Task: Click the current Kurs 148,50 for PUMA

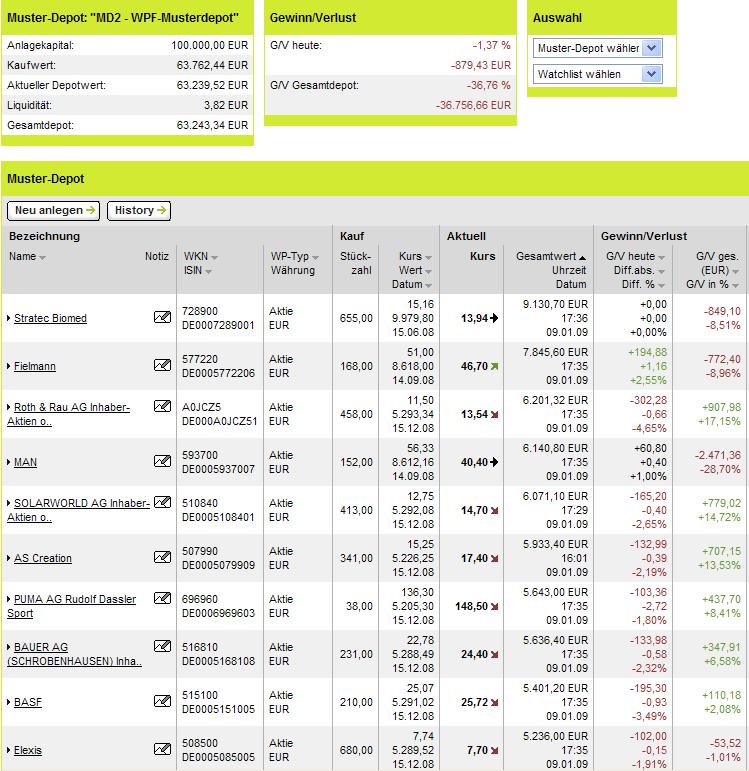Action: 471,606
